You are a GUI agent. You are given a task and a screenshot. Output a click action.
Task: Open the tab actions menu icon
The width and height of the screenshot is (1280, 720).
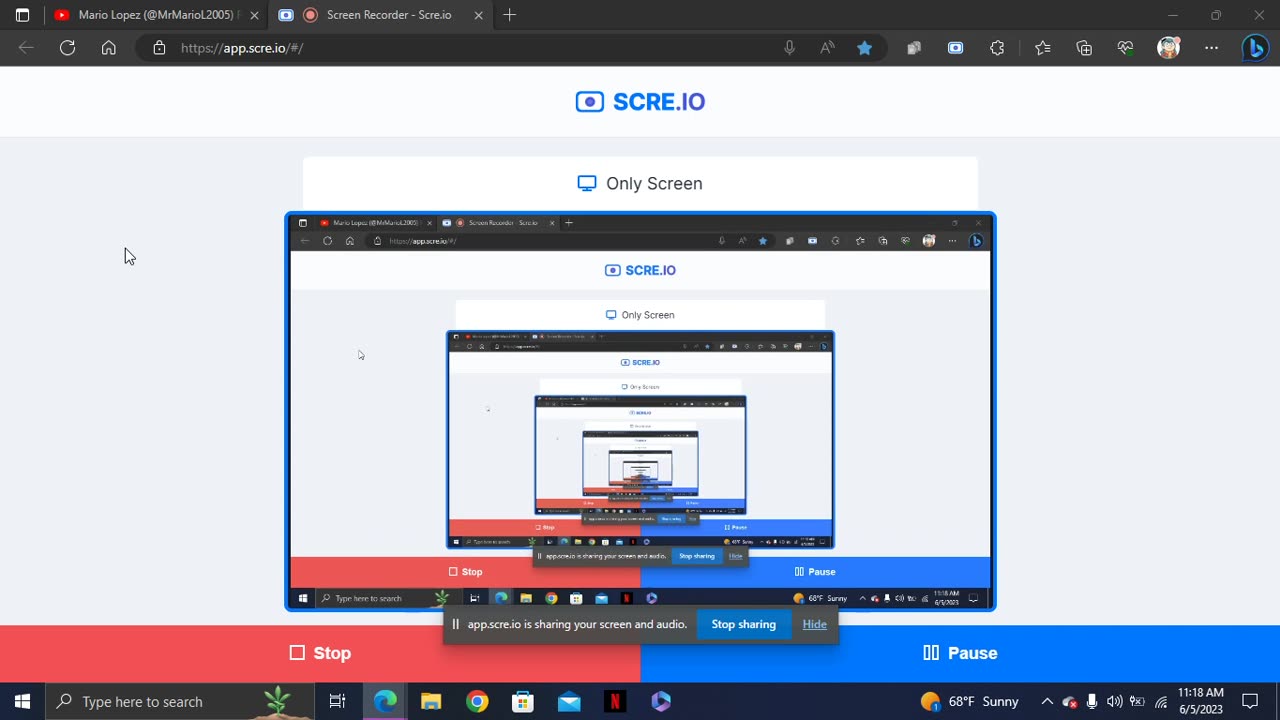pyautogui.click(x=22, y=15)
